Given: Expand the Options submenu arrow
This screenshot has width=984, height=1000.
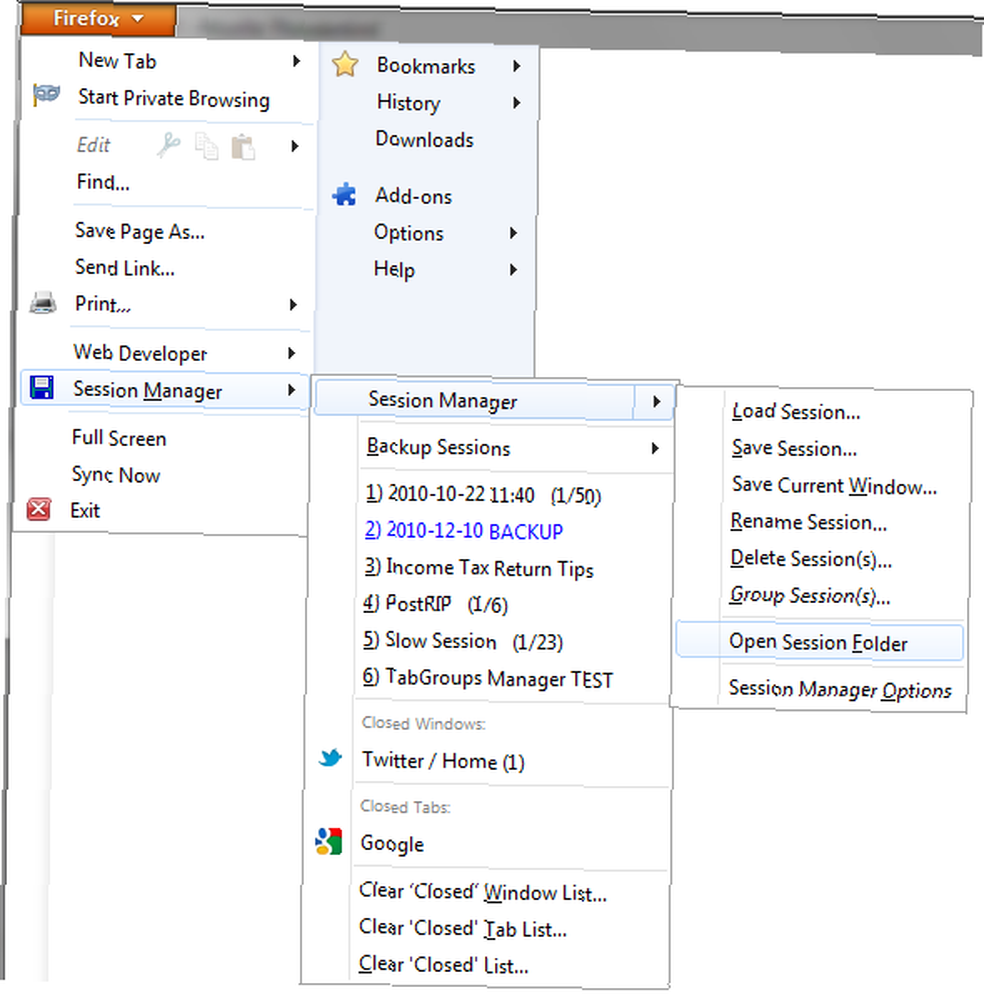Looking at the screenshot, I should 513,233.
